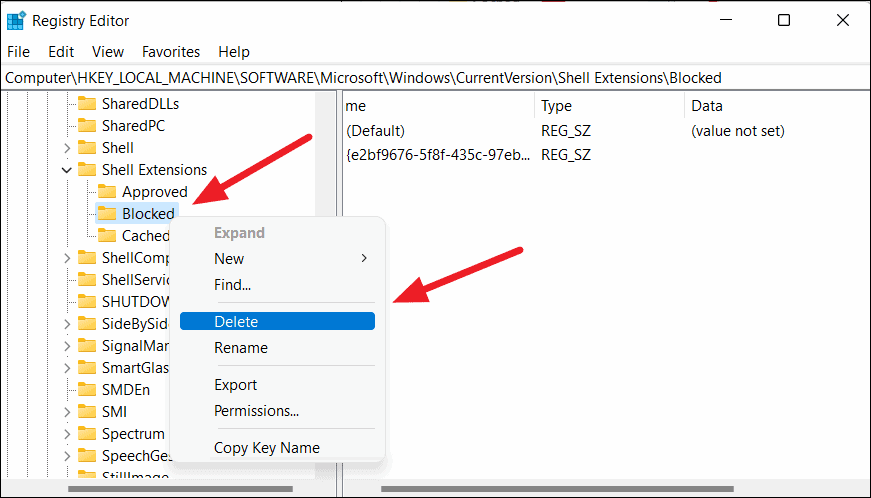Select the {e2bf9676-5f8f-435c-97eb... value
The width and height of the screenshot is (871, 498).
coord(438,154)
